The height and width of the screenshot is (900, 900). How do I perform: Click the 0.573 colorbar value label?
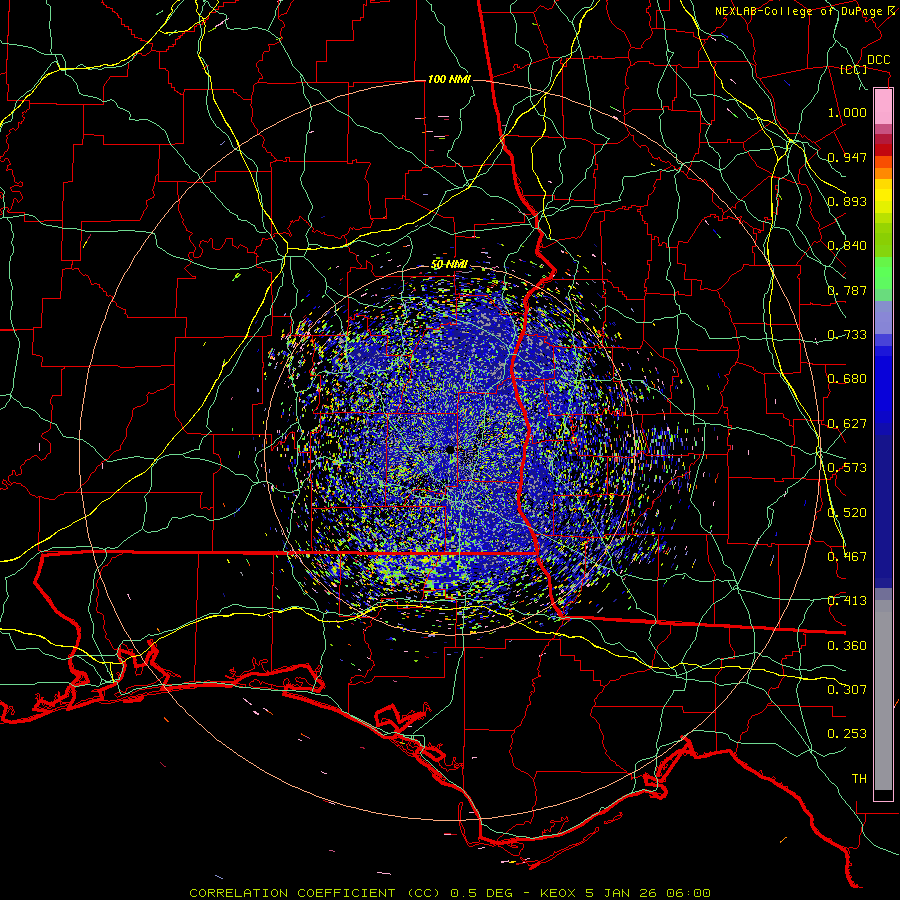(x=847, y=468)
